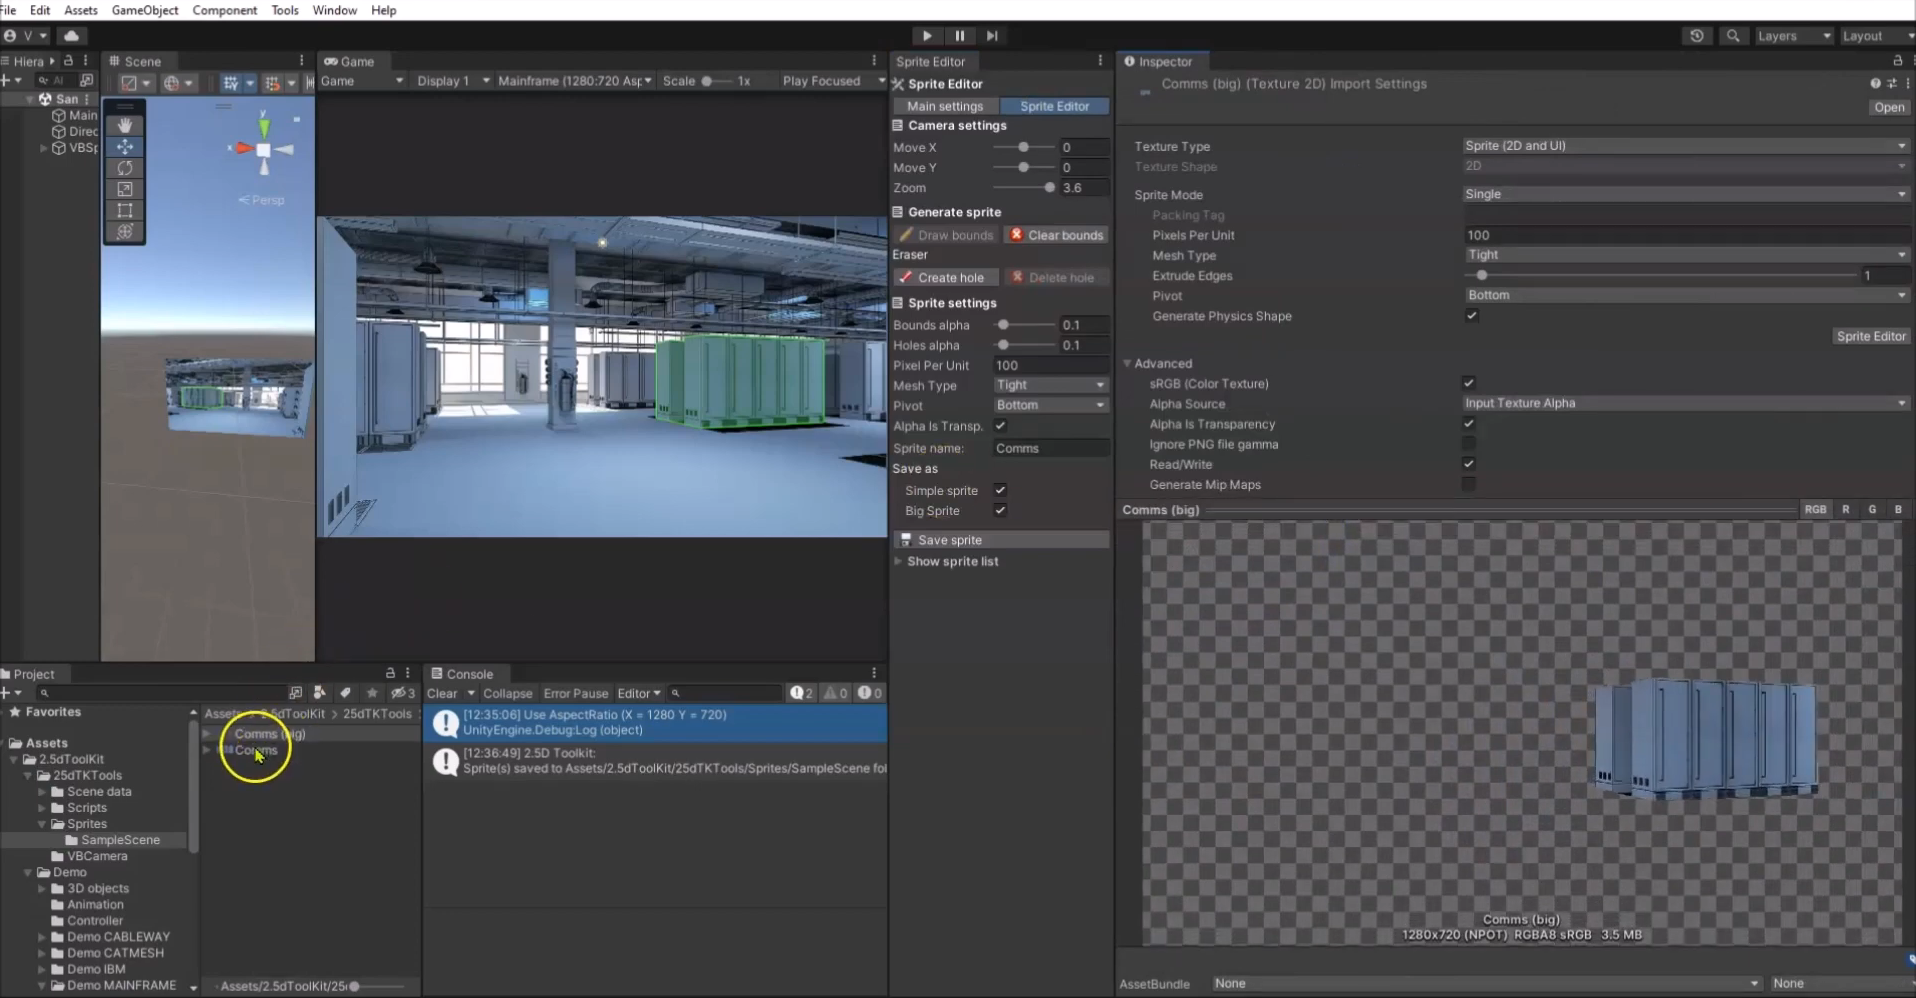Select the Move tool in Scene toolbar
Image resolution: width=1916 pixels, height=998 pixels.
[x=125, y=147]
